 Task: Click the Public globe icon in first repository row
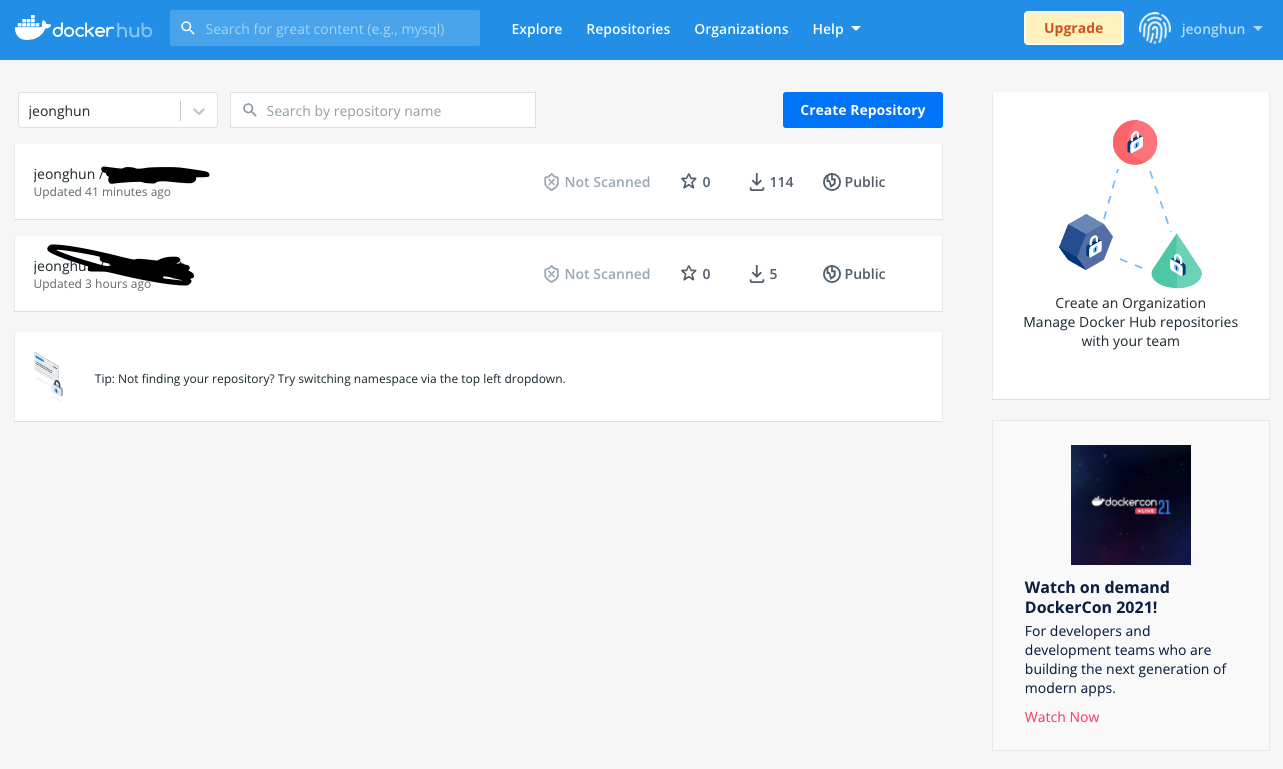coord(831,182)
